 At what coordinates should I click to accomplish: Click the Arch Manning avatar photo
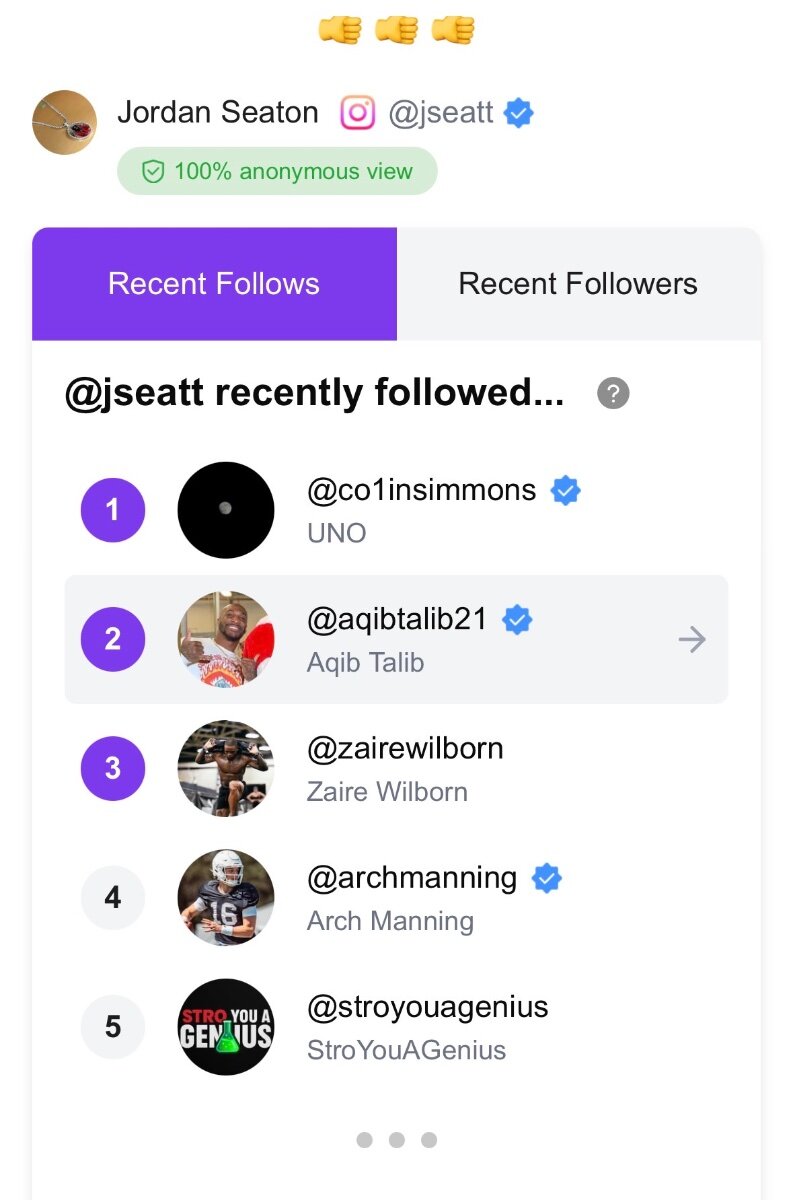point(226,898)
